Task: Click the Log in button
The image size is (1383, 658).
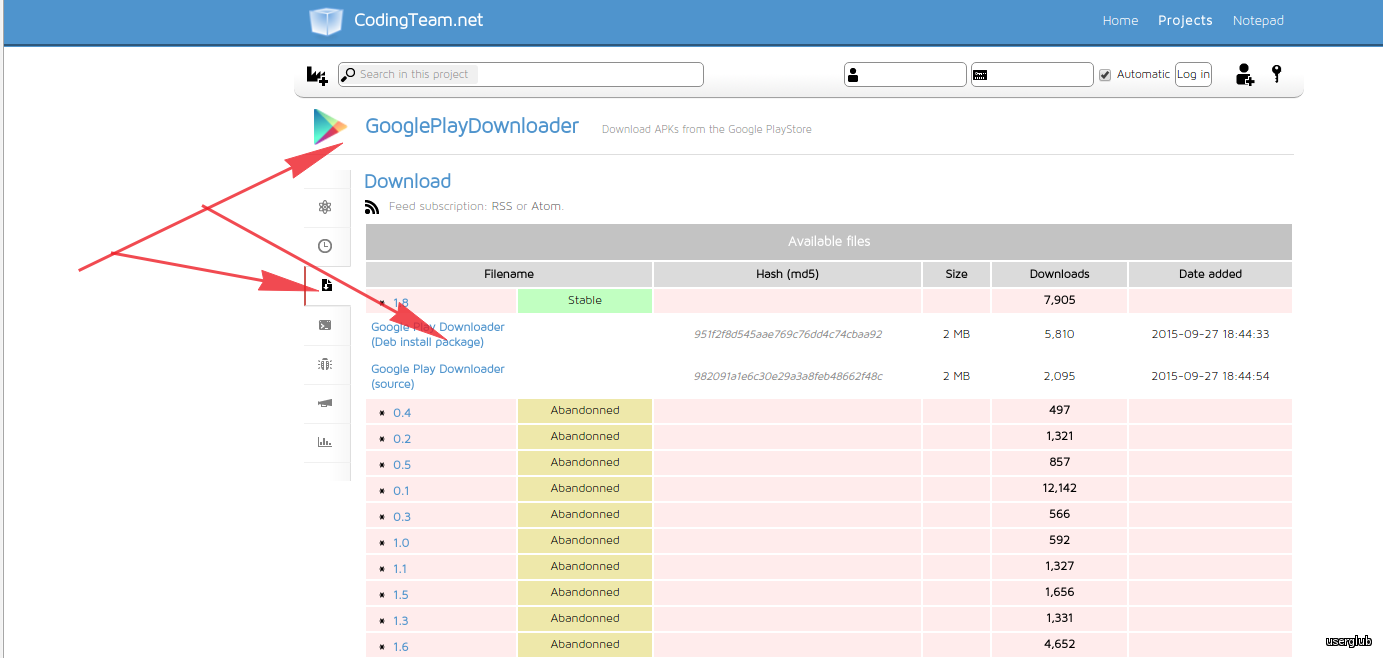Action: 1193,74
